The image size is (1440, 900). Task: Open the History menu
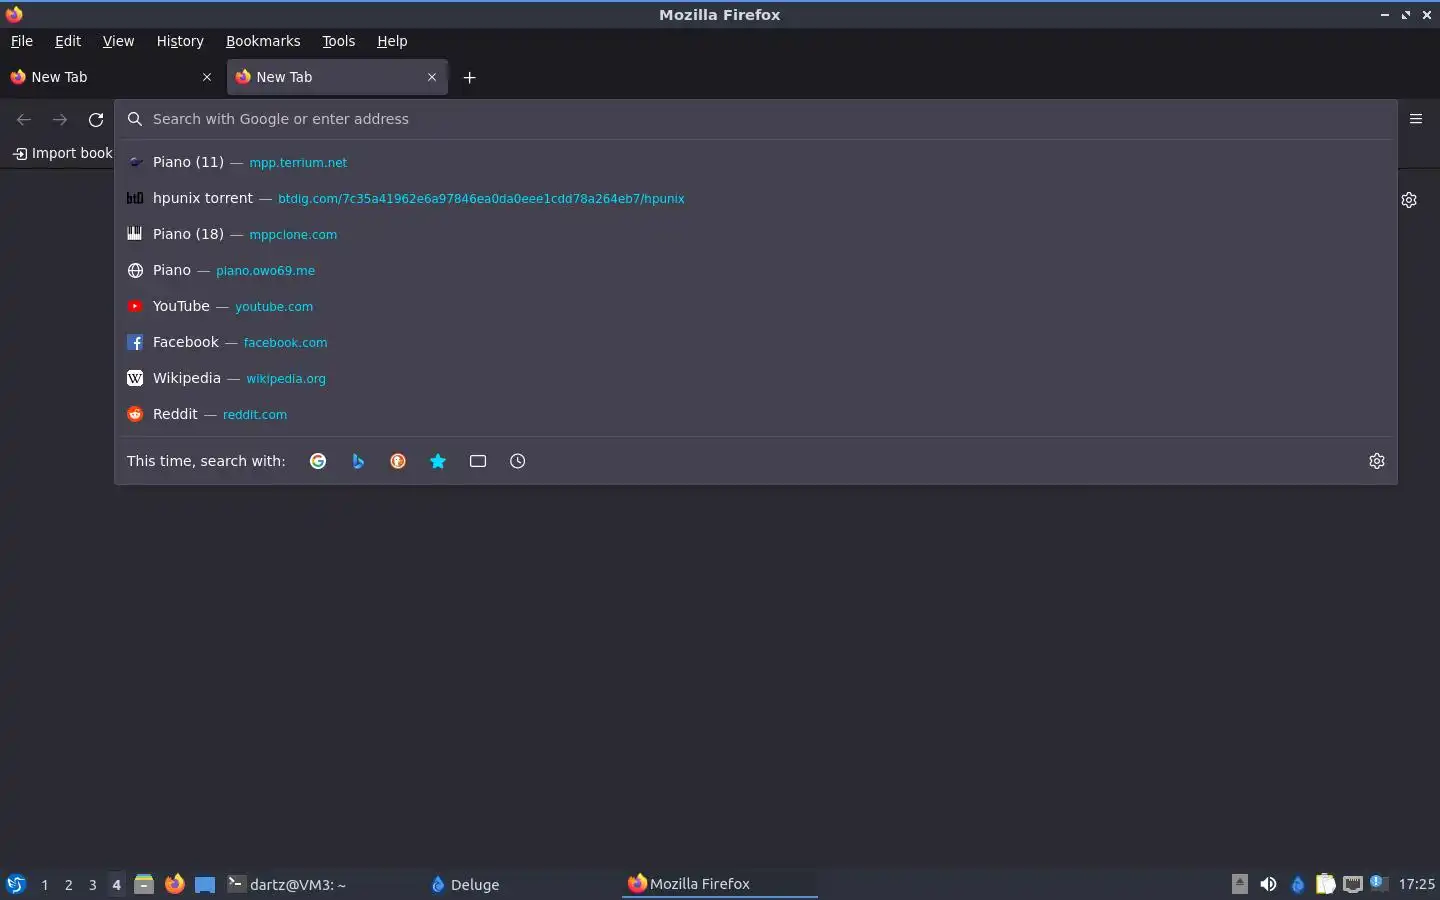tap(180, 41)
